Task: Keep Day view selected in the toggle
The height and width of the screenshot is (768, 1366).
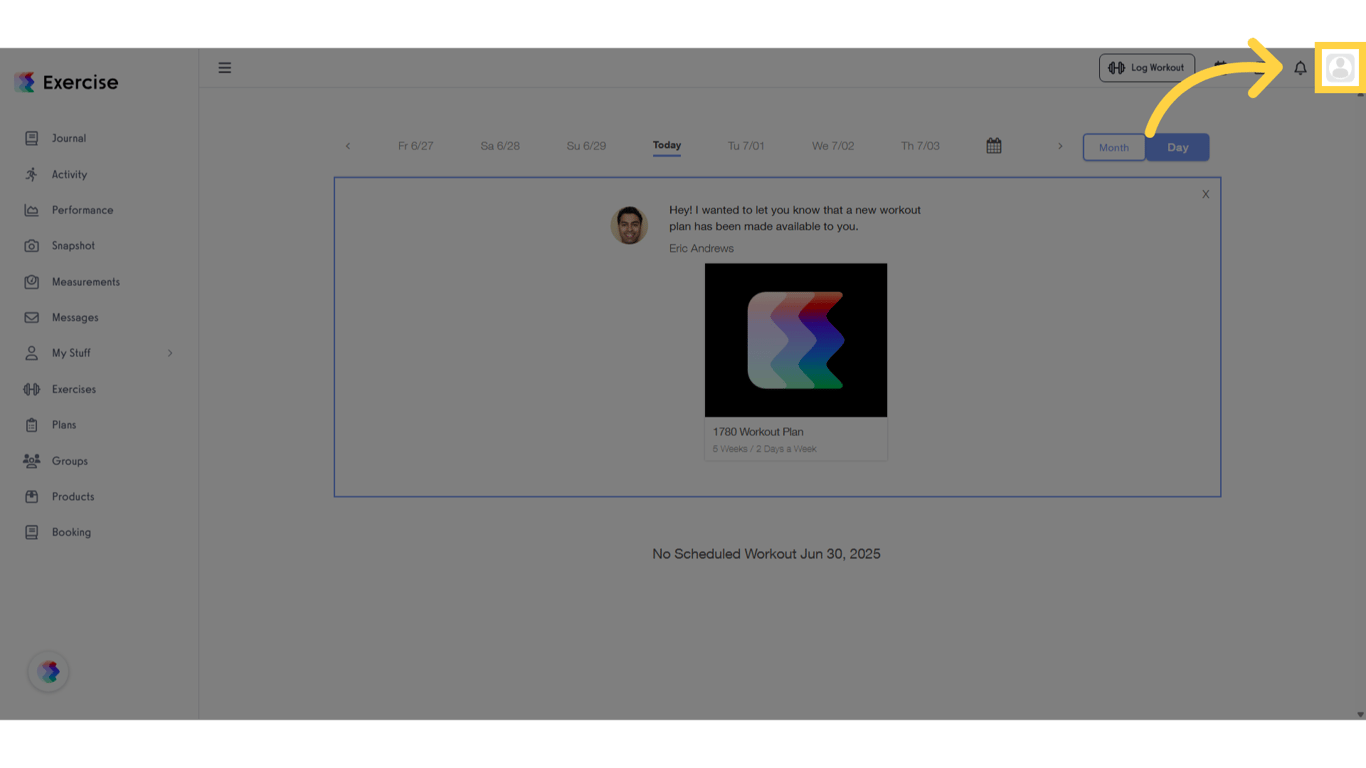Action: pyautogui.click(x=1177, y=147)
